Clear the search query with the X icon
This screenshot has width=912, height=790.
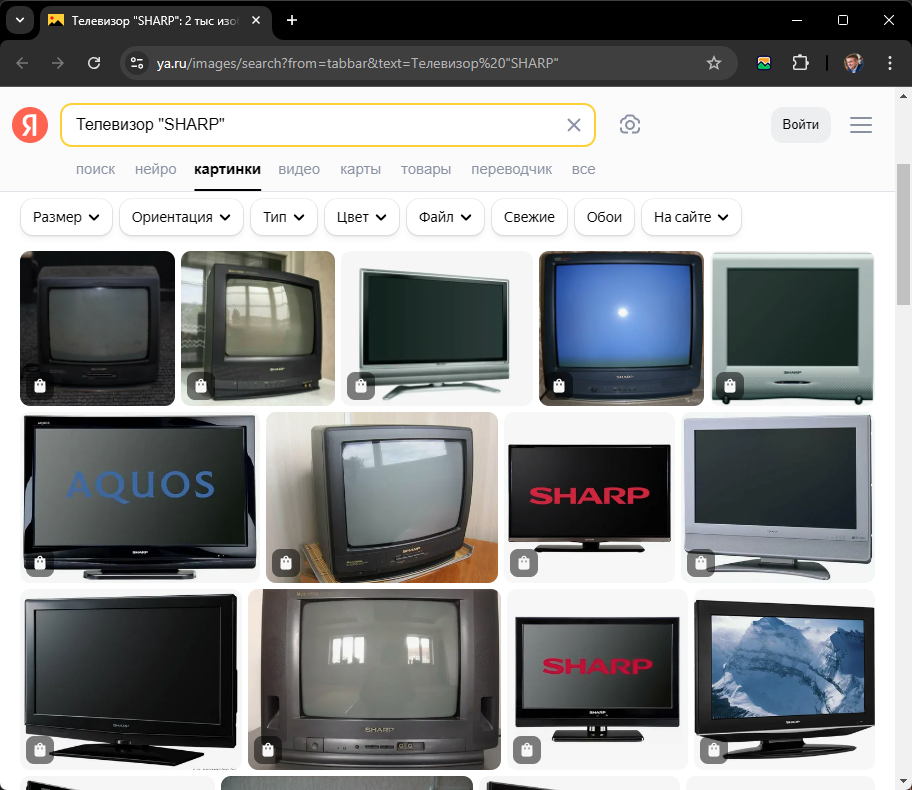[x=573, y=124]
